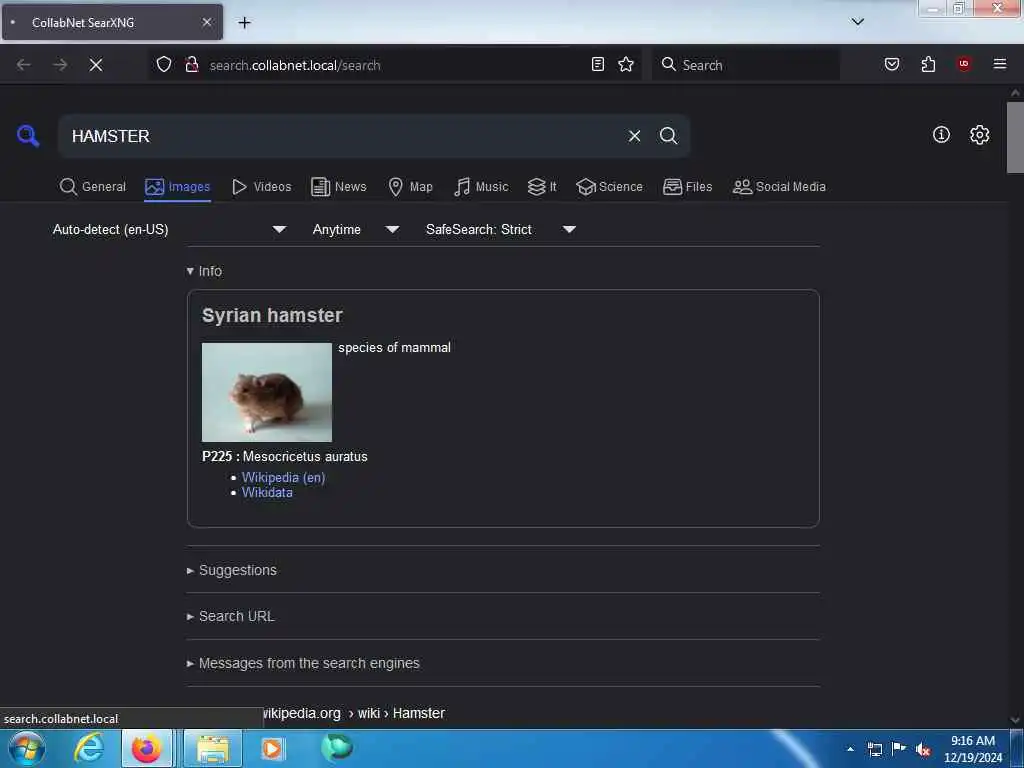Viewport: 1024px width, 768px height.
Task: Switch to the Videos category
Action: pos(262,187)
